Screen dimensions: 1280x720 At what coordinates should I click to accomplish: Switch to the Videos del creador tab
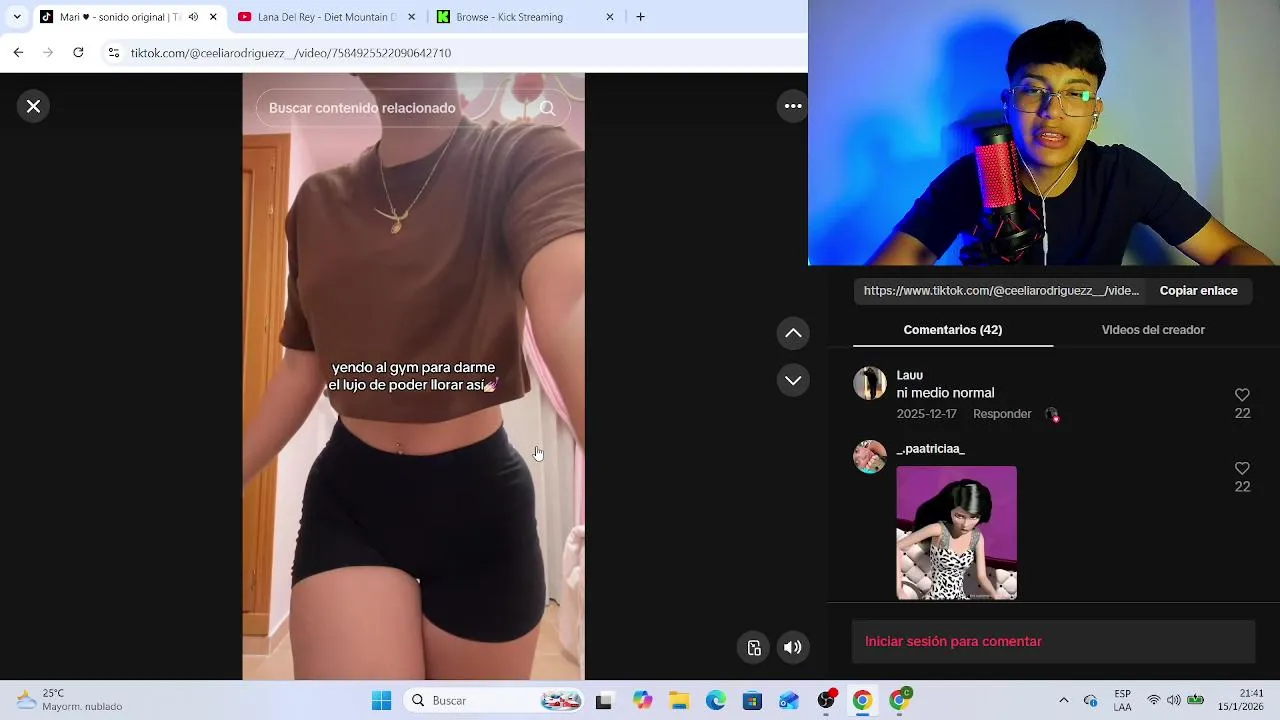click(1153, 330)
